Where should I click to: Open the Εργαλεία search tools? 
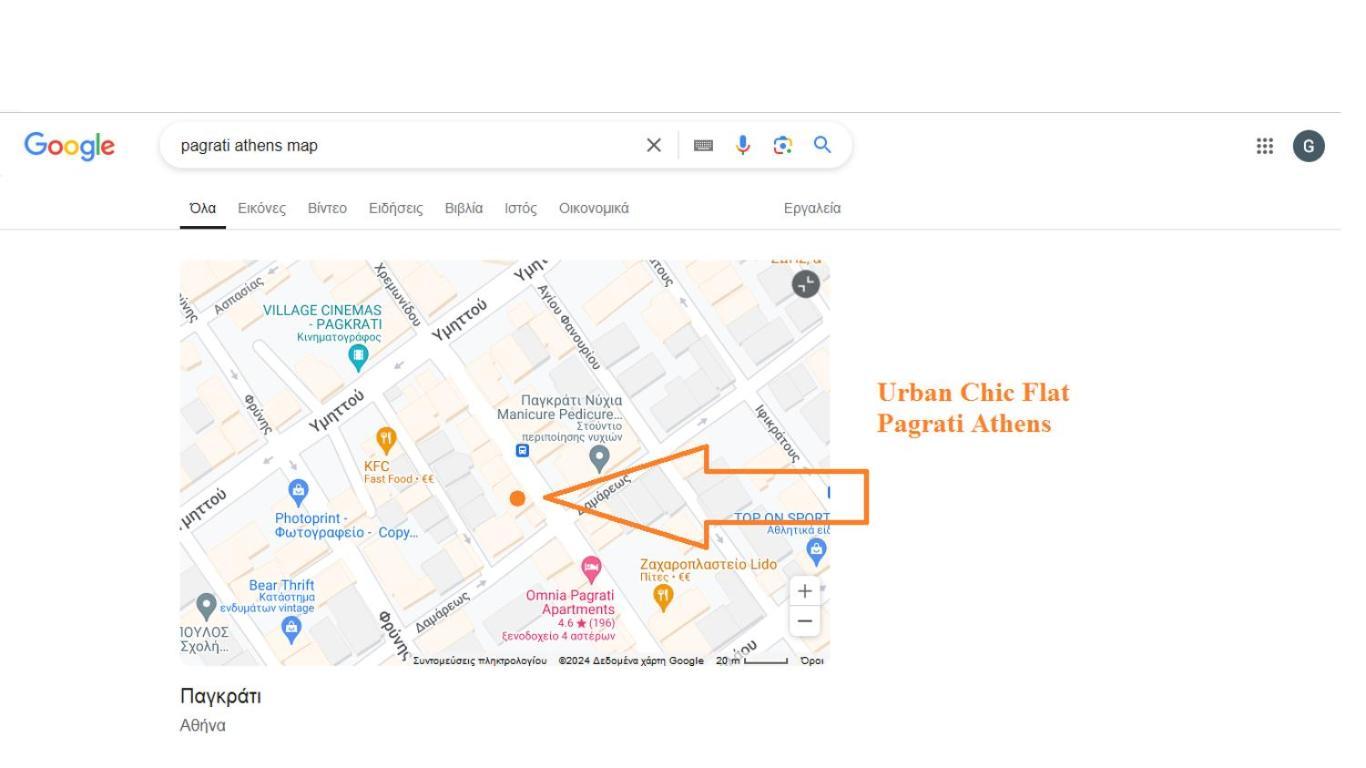[813, 208]
